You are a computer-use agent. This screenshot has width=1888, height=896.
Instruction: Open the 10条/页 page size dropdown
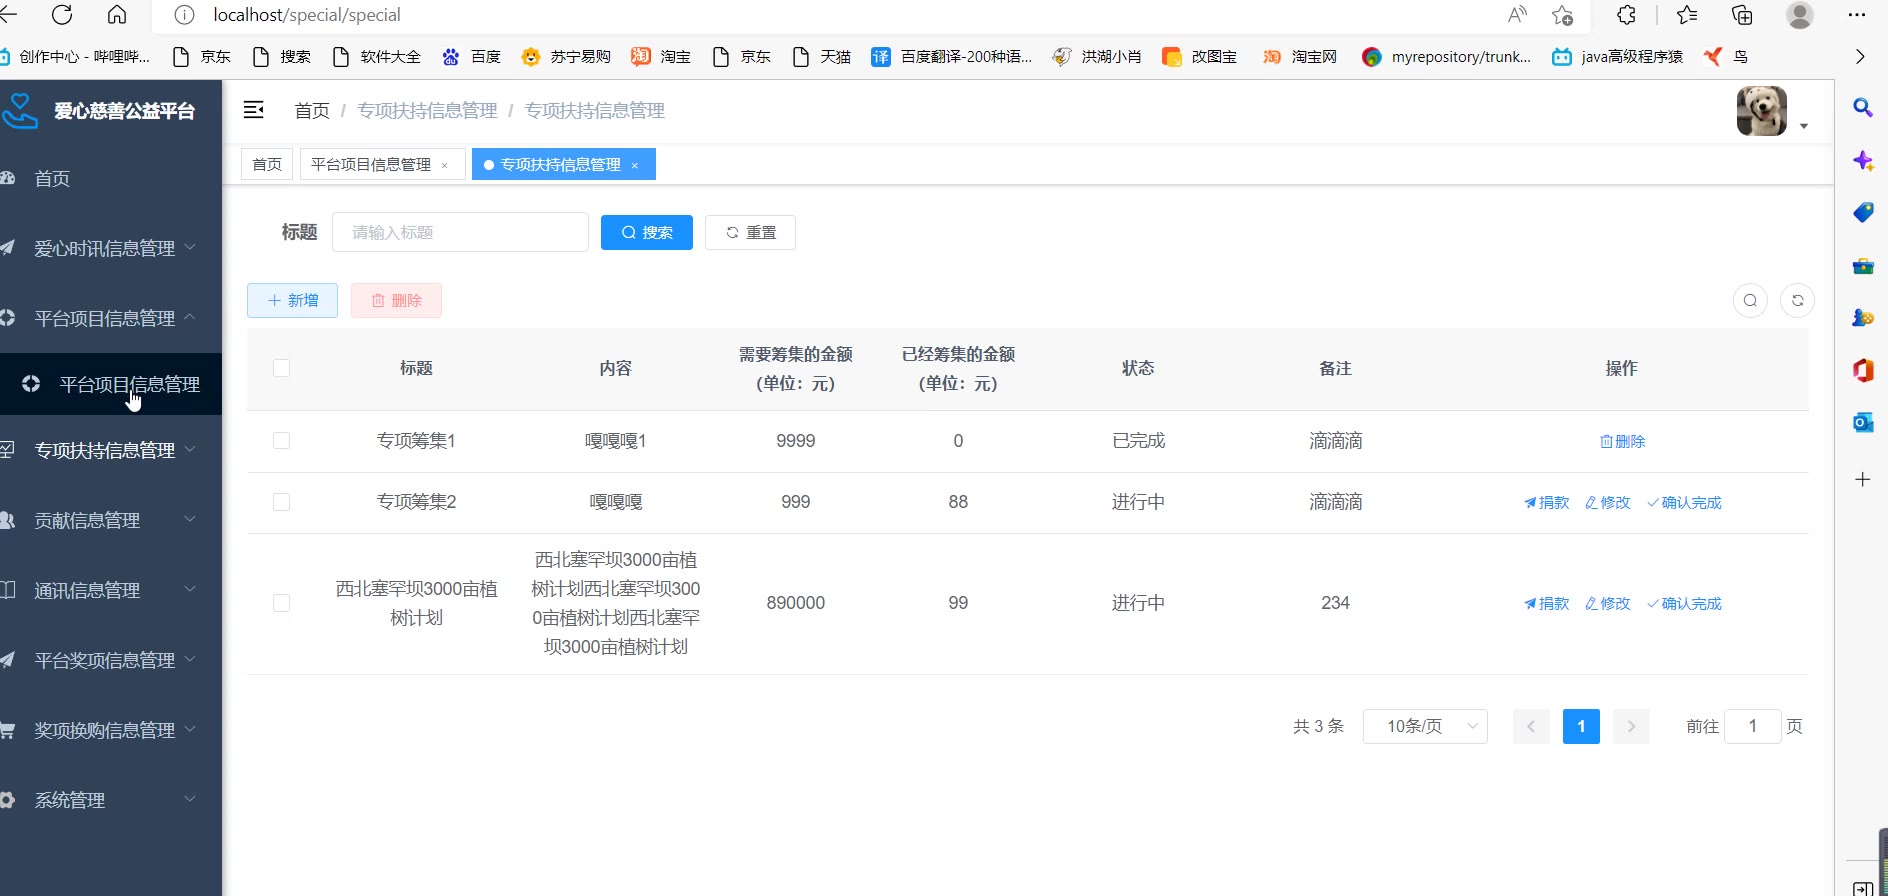click(1425, 726)
